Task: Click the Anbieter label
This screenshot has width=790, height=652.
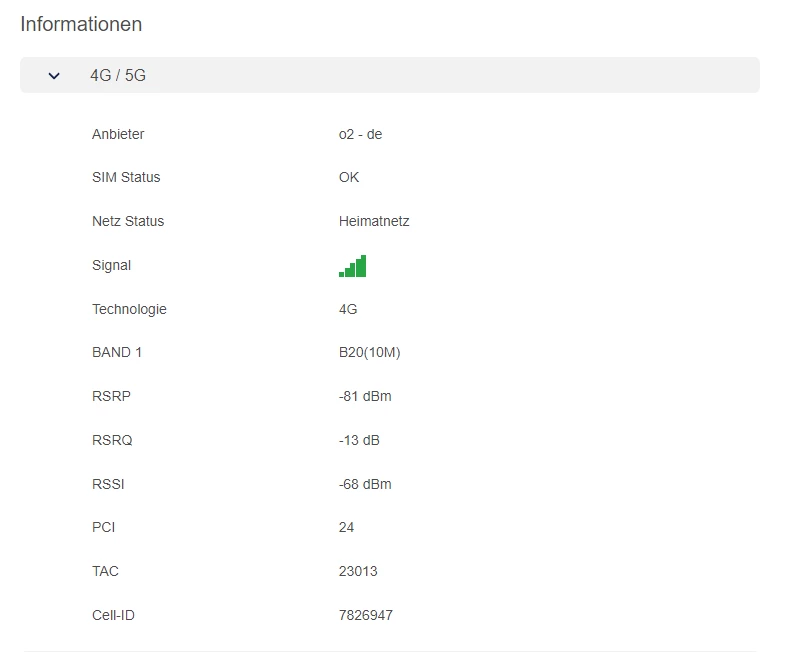Action: click(118, 134)
